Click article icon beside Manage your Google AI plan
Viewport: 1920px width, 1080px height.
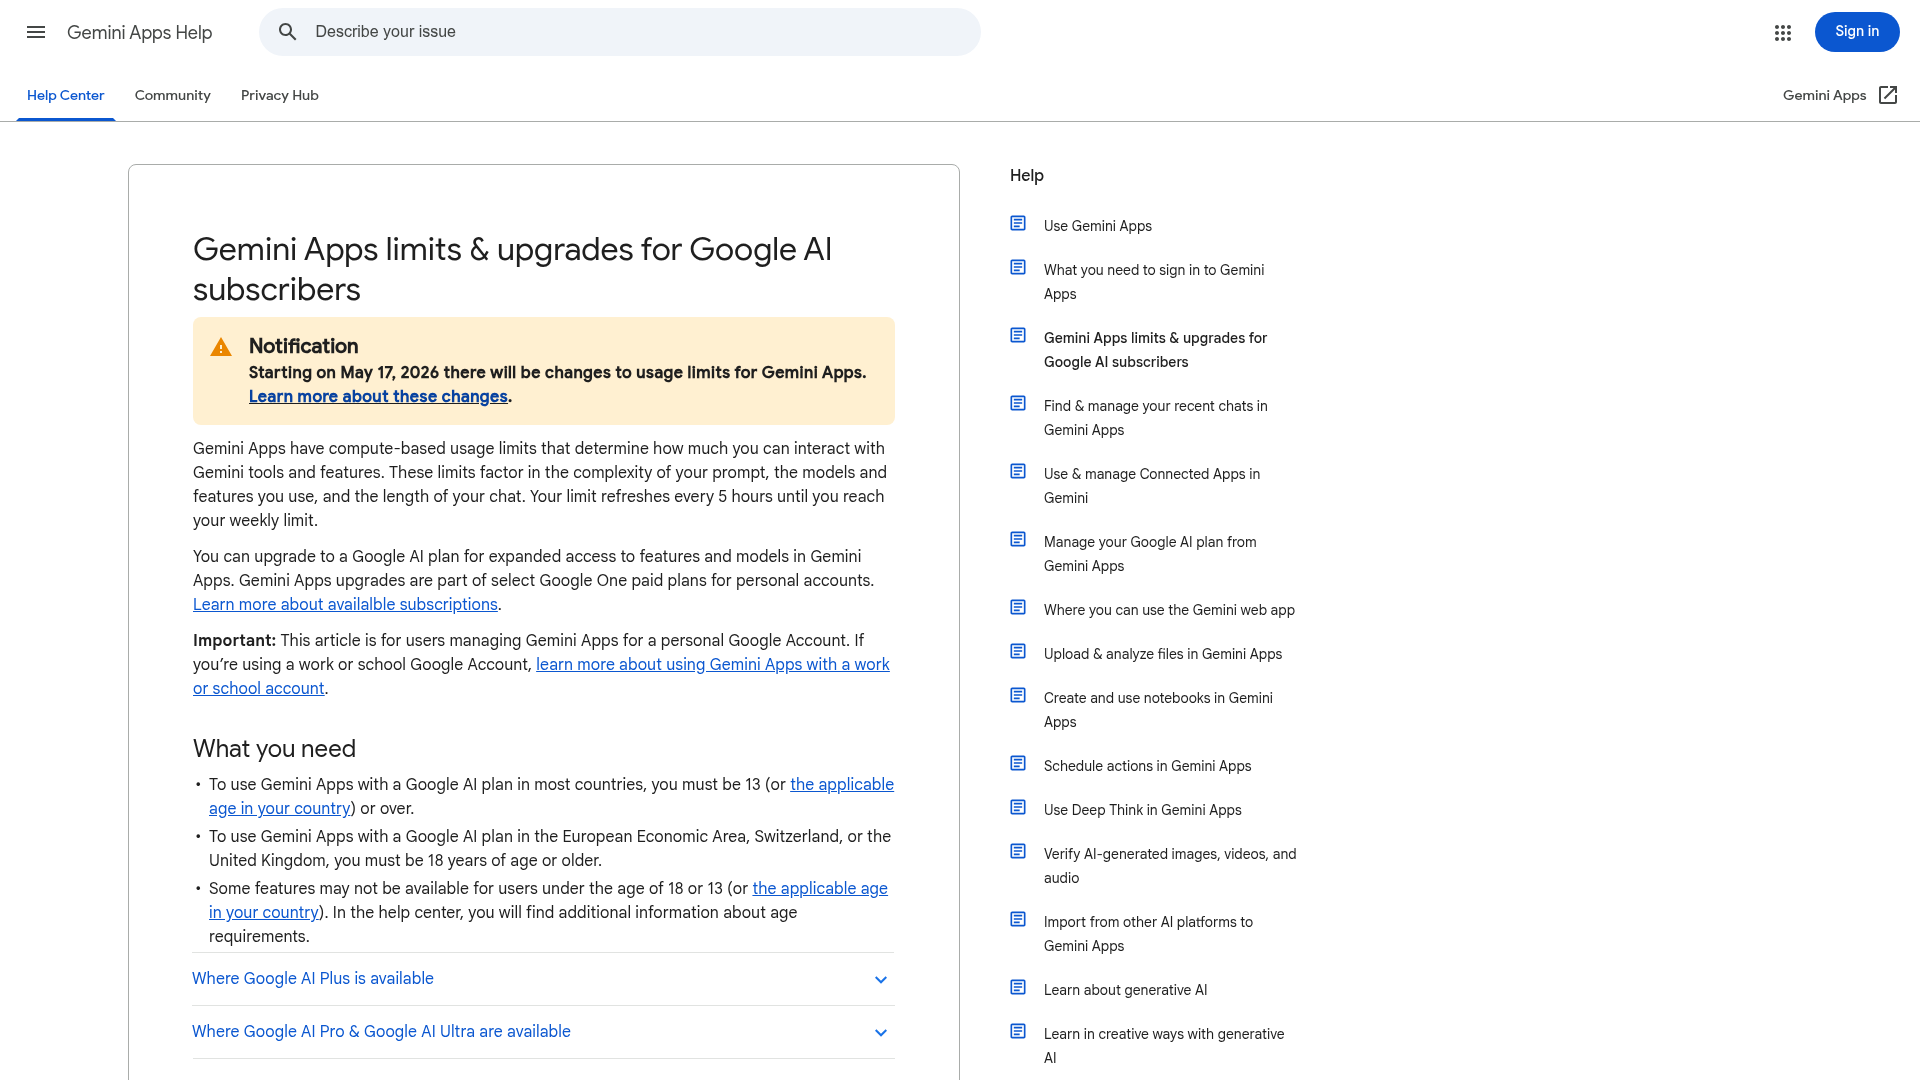click(1018, 539)
